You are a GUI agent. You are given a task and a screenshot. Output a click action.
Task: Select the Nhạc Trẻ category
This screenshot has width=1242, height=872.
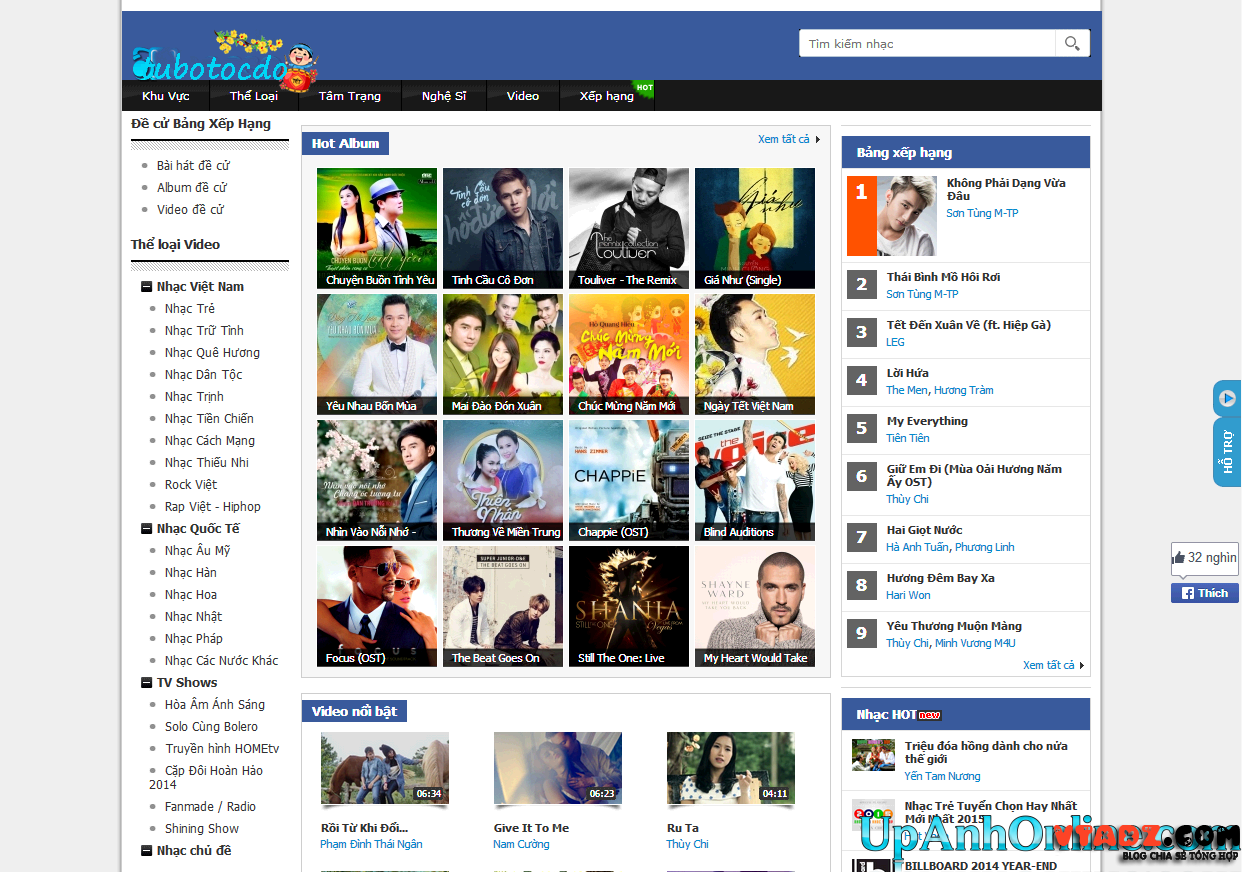pos(190,309)
